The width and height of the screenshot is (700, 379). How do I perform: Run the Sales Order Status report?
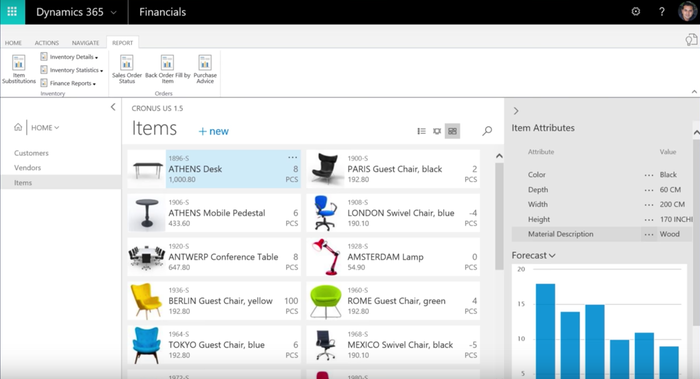tap(127, 69)
